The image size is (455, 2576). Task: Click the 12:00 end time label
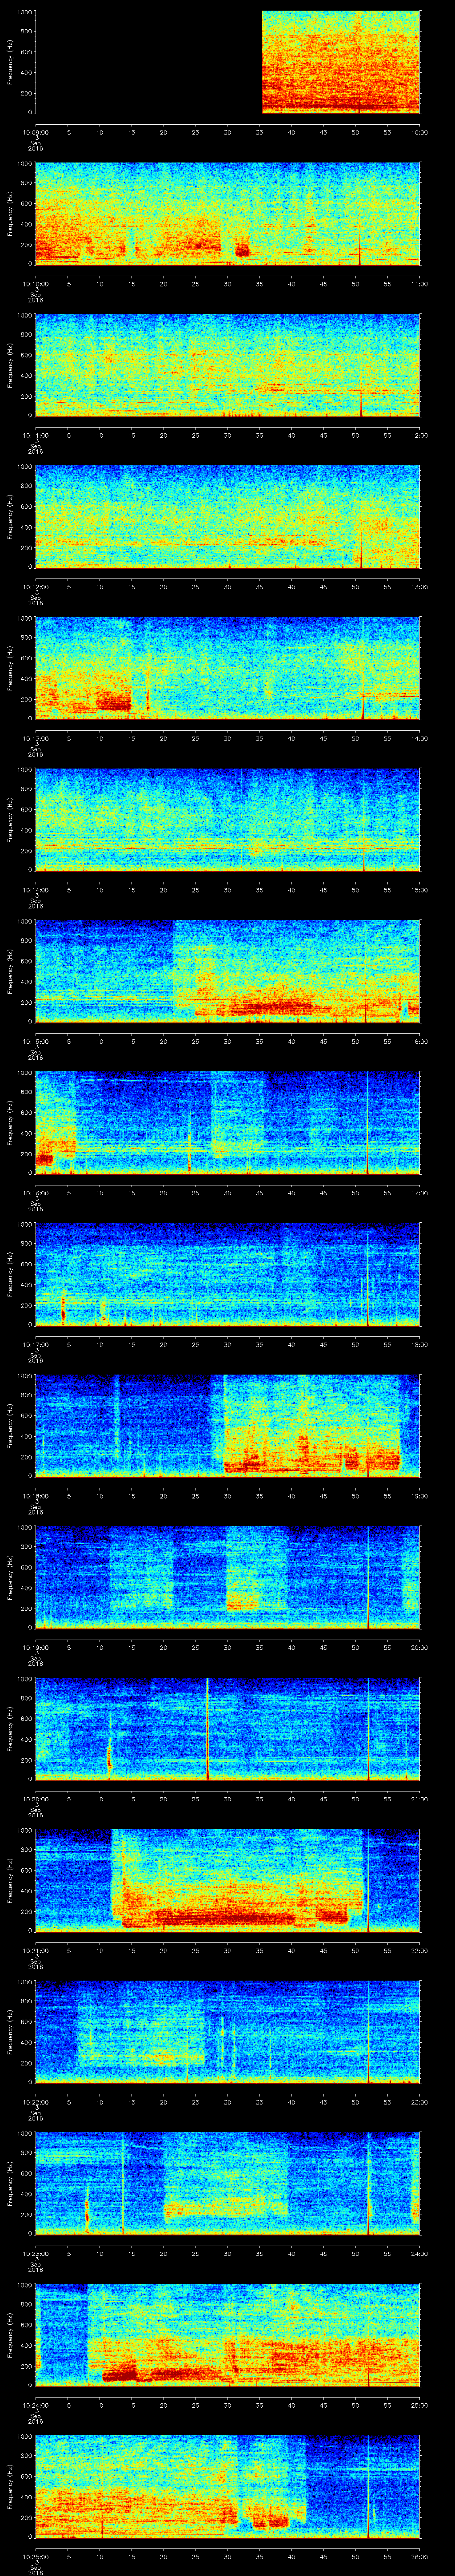419,435
